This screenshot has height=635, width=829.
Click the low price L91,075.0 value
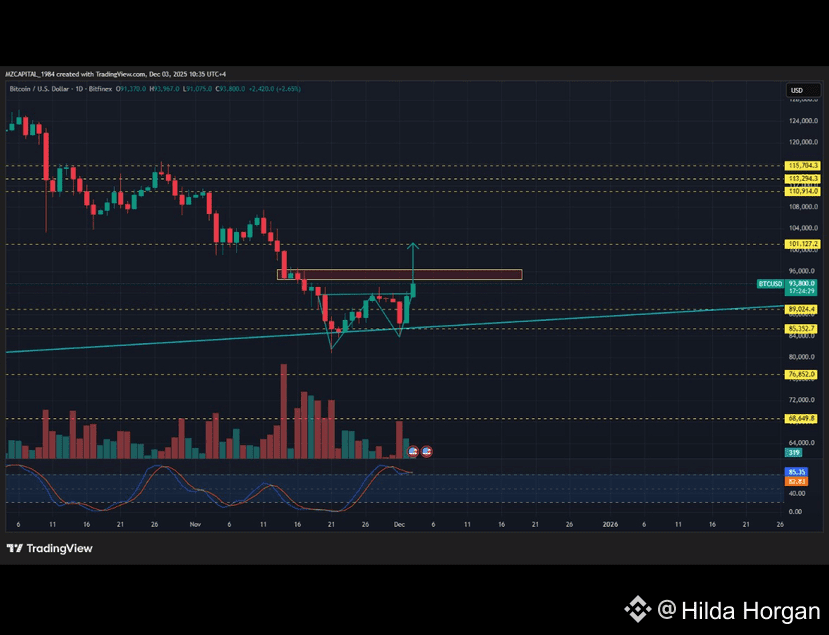198,89
